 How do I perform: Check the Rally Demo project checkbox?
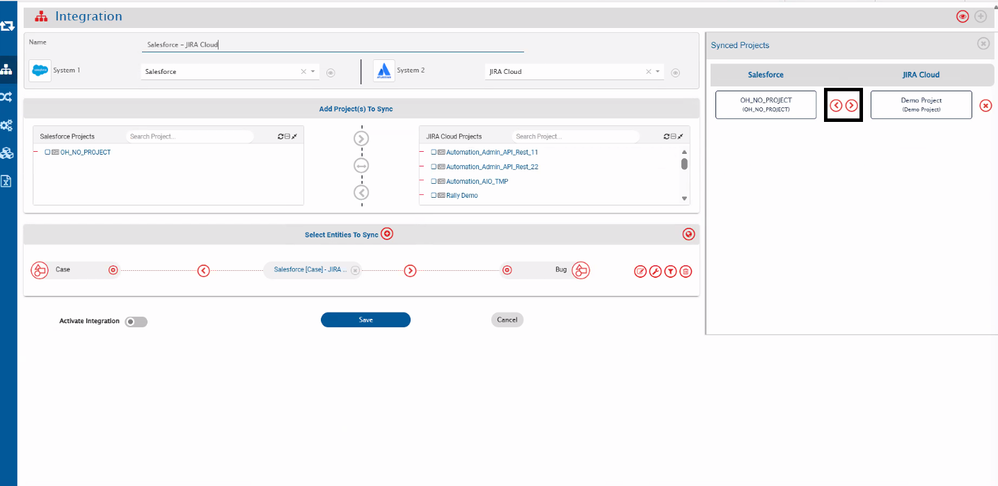coord(433,196)
